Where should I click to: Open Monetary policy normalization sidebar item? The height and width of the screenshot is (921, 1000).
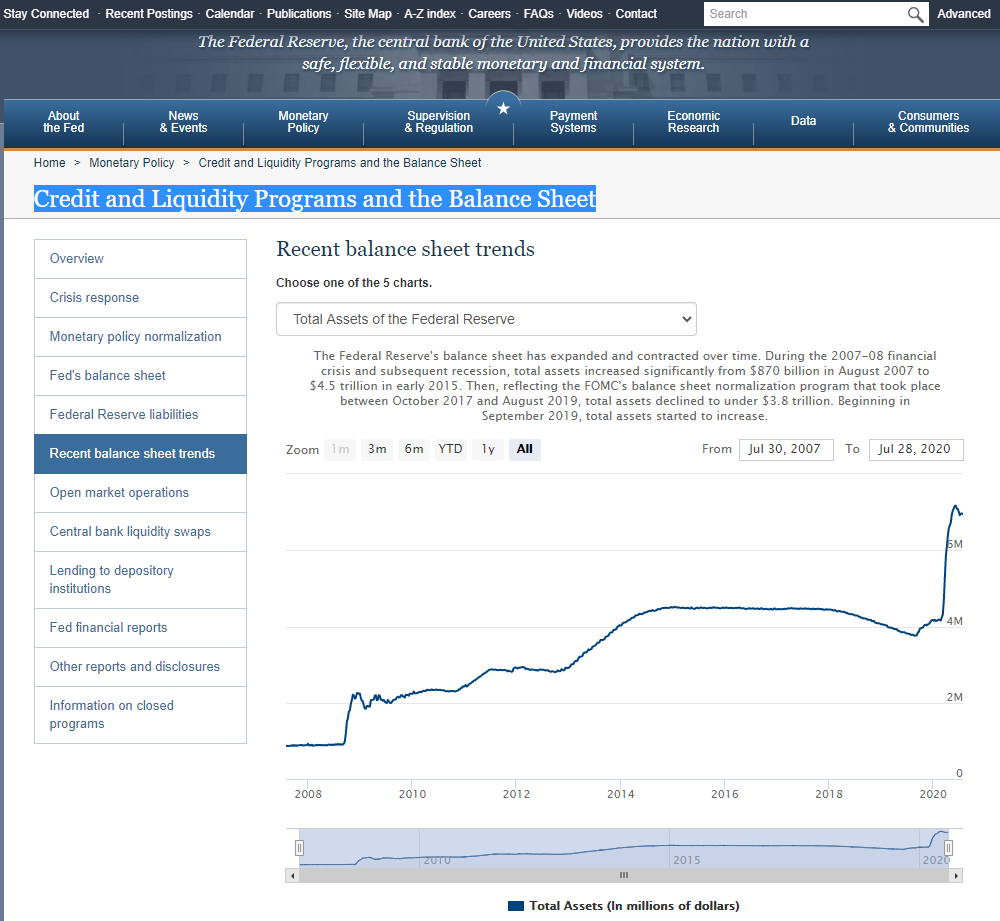tap(140, 337)
